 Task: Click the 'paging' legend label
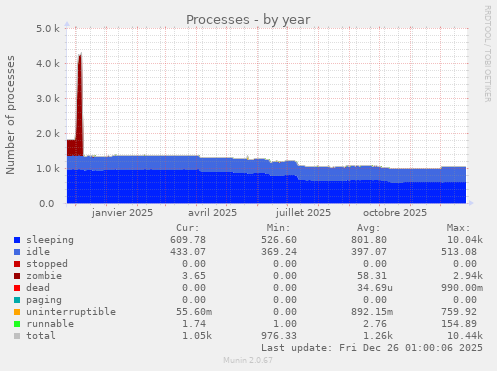(44, 300)
